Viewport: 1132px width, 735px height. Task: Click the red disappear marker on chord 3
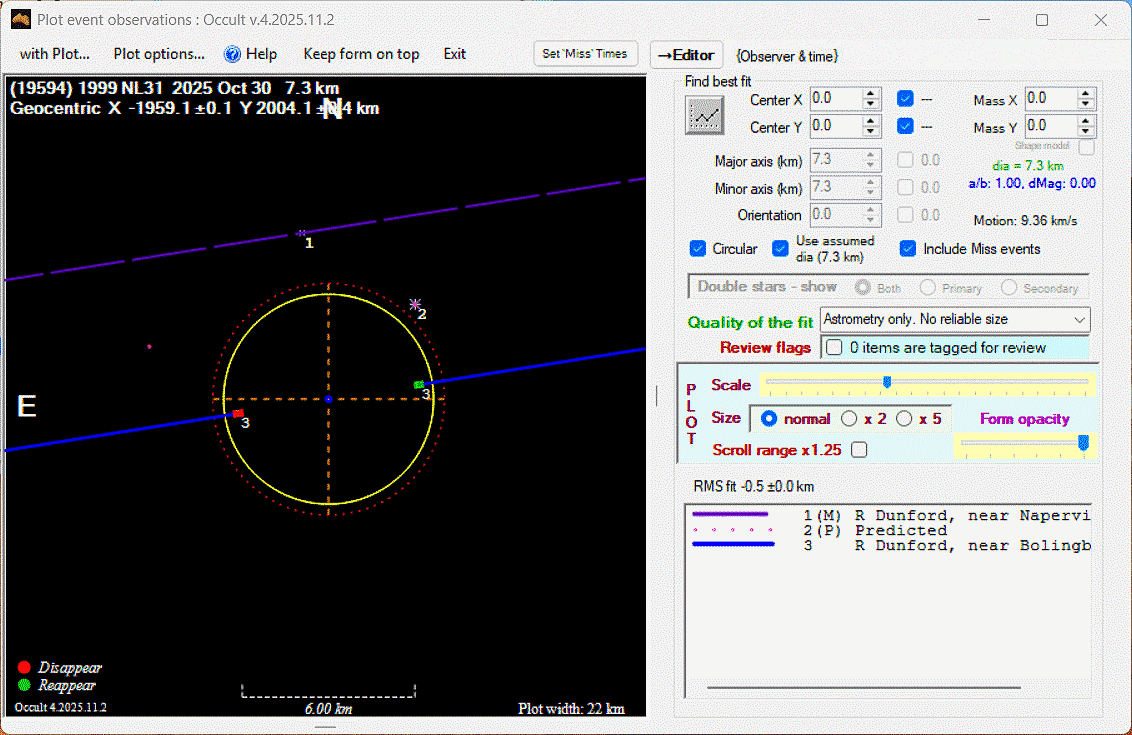point(238,413)
